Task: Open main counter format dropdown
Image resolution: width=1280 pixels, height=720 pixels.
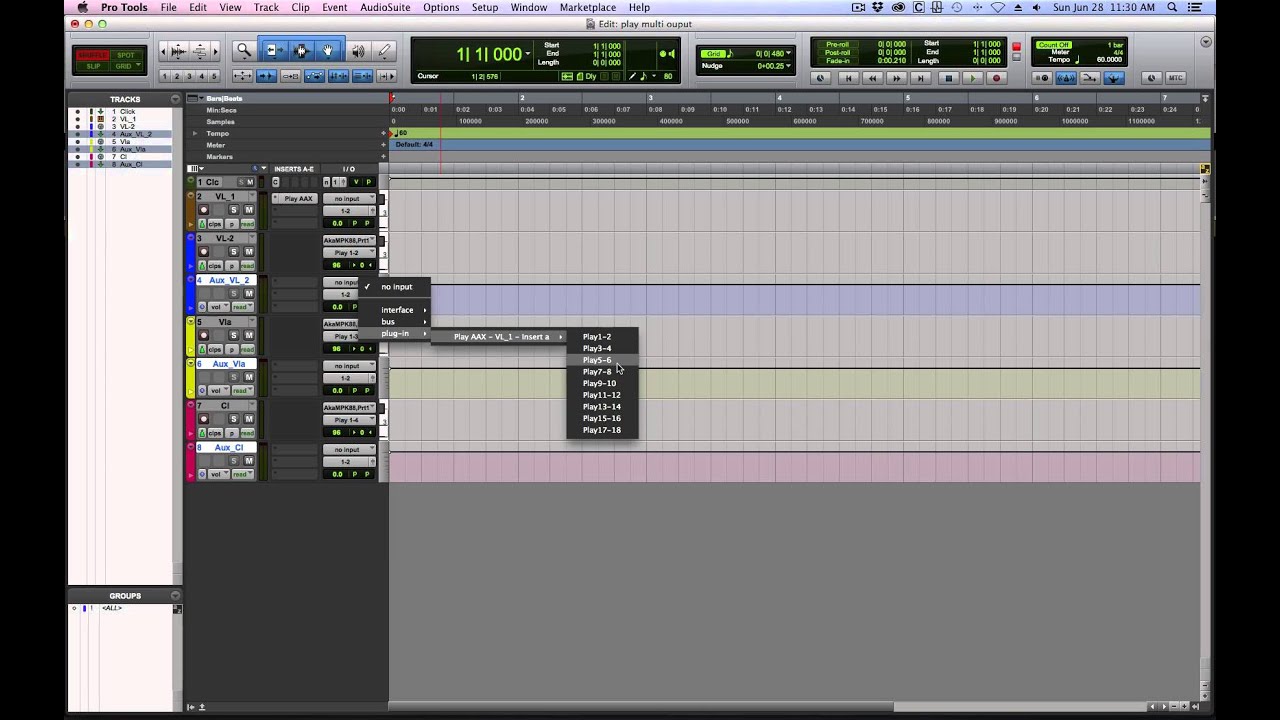Action: click(x=528, y=54)
